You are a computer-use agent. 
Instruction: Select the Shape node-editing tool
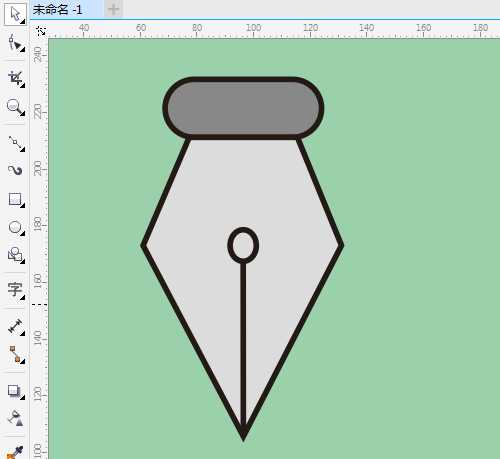tap(15, 43)
